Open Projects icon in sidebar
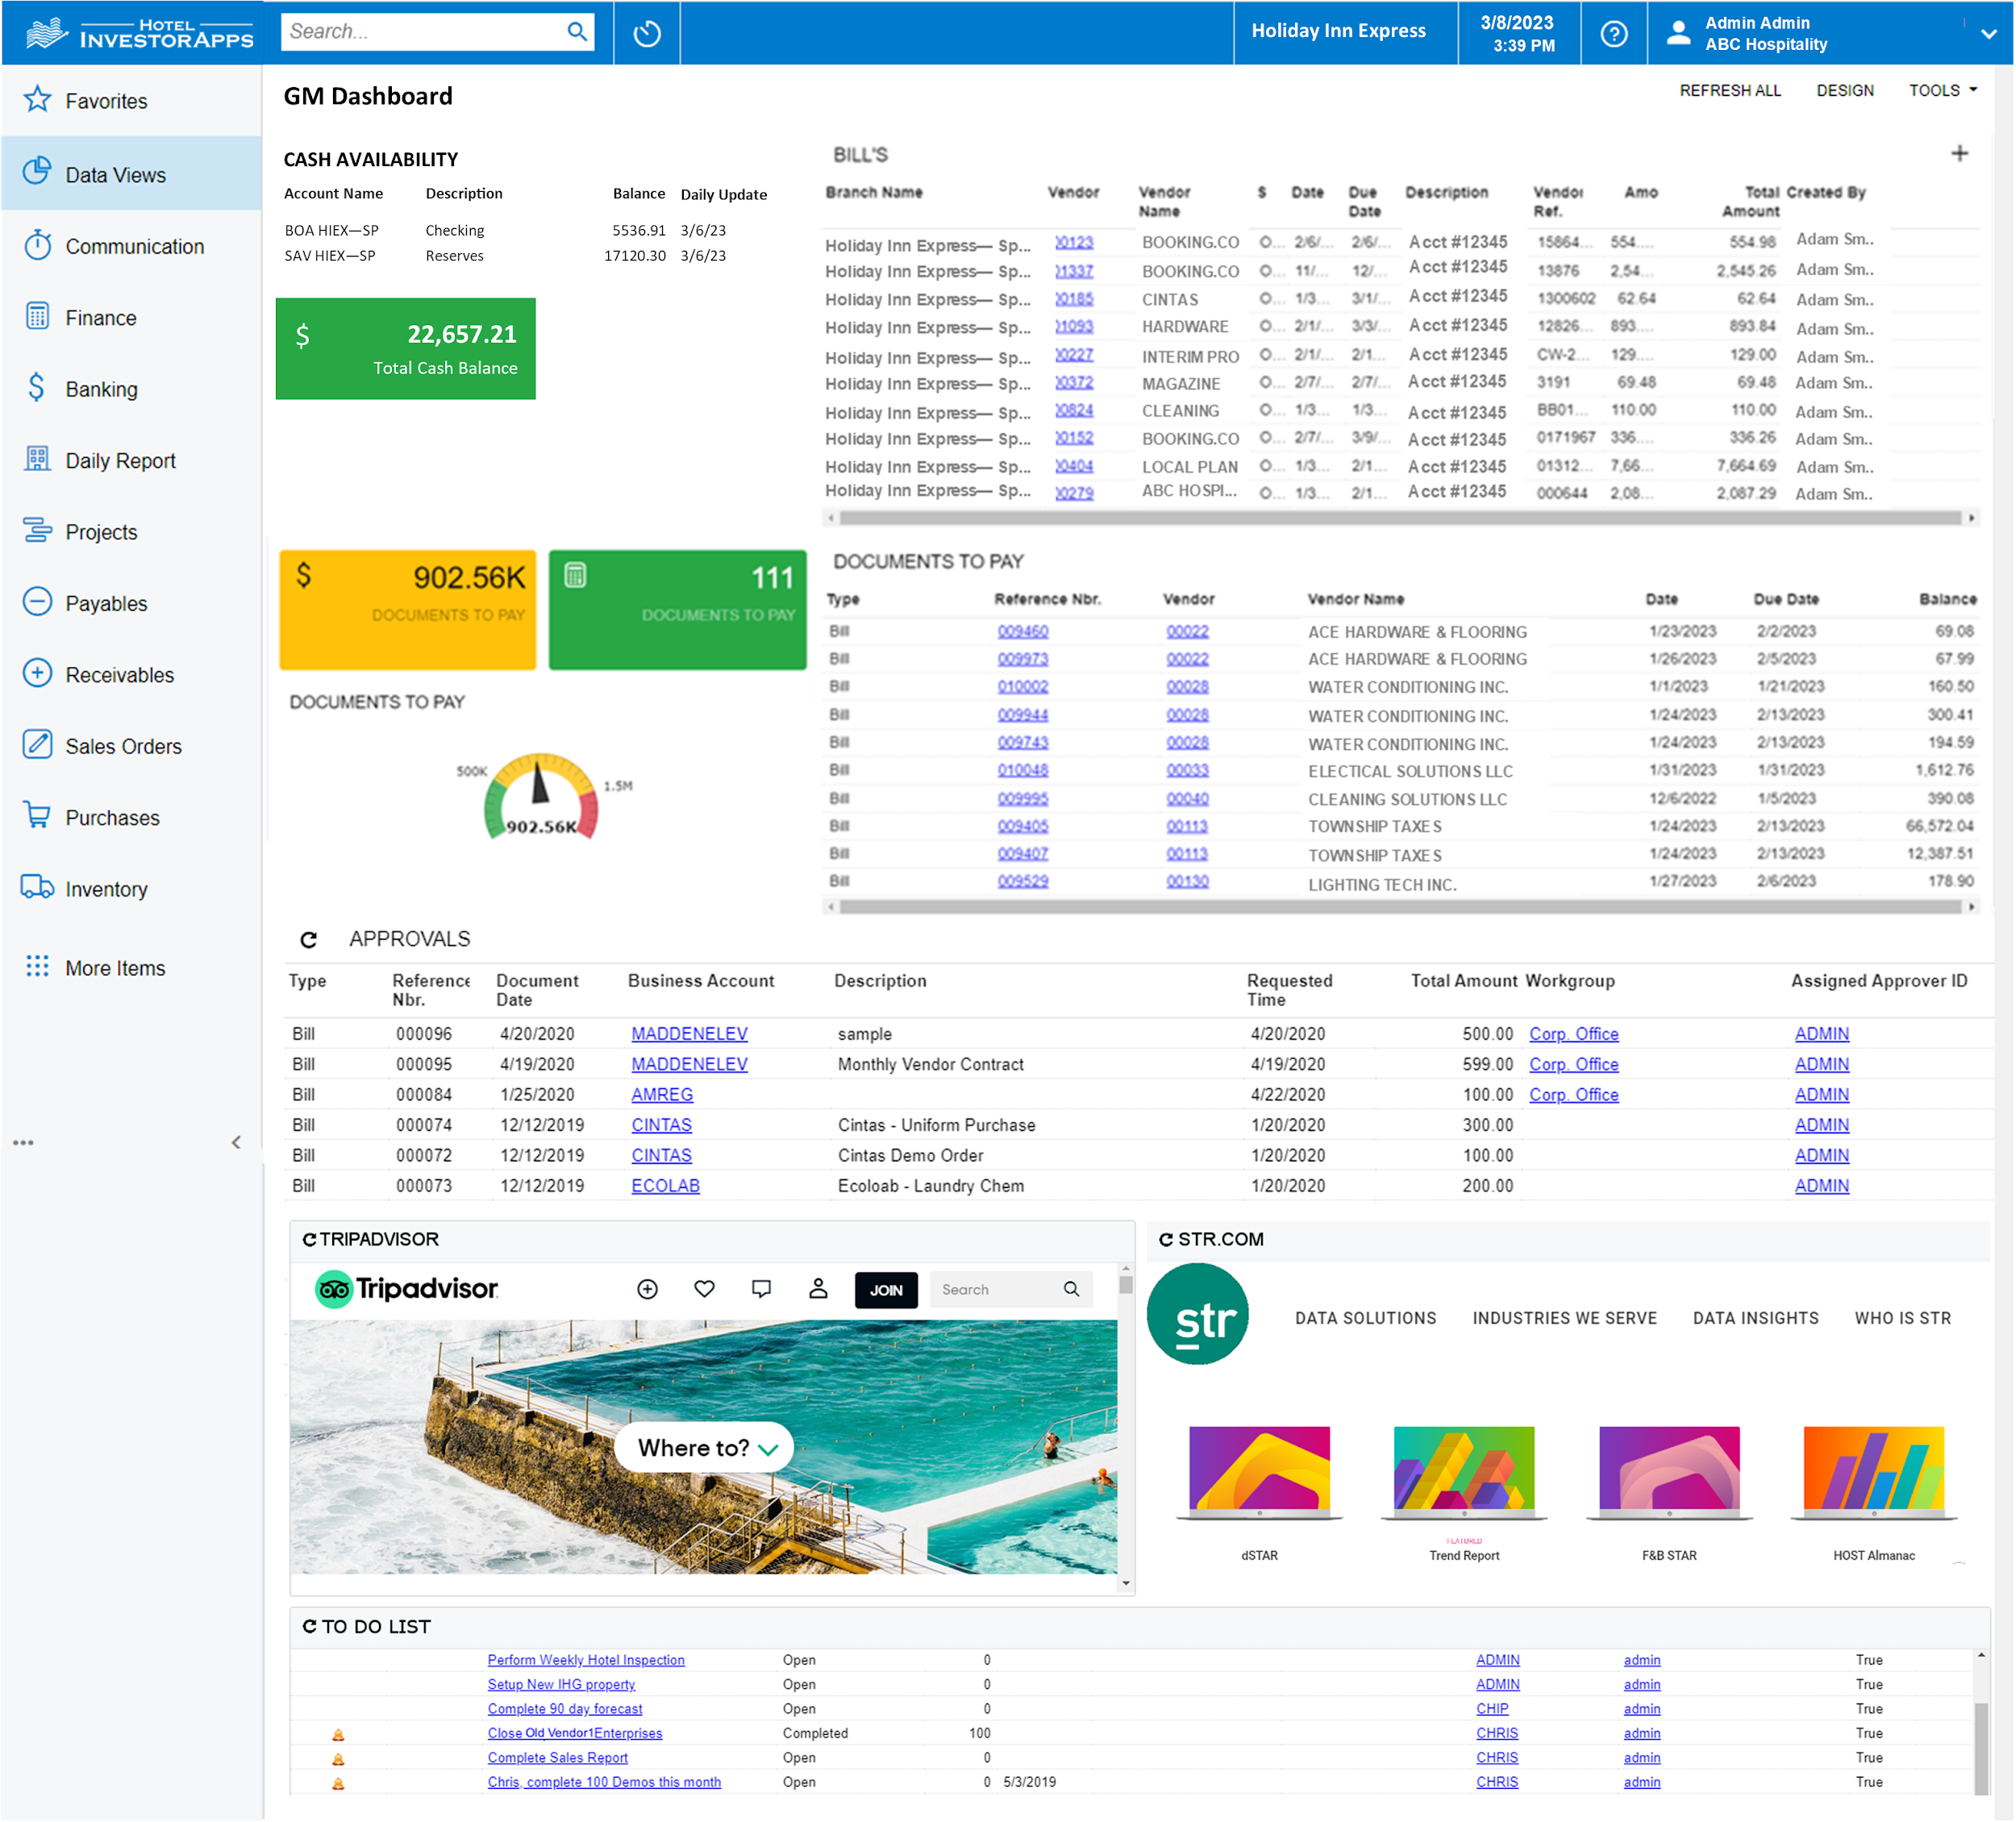Screen dimensions: 2016x1822 [x=37, y=530]
